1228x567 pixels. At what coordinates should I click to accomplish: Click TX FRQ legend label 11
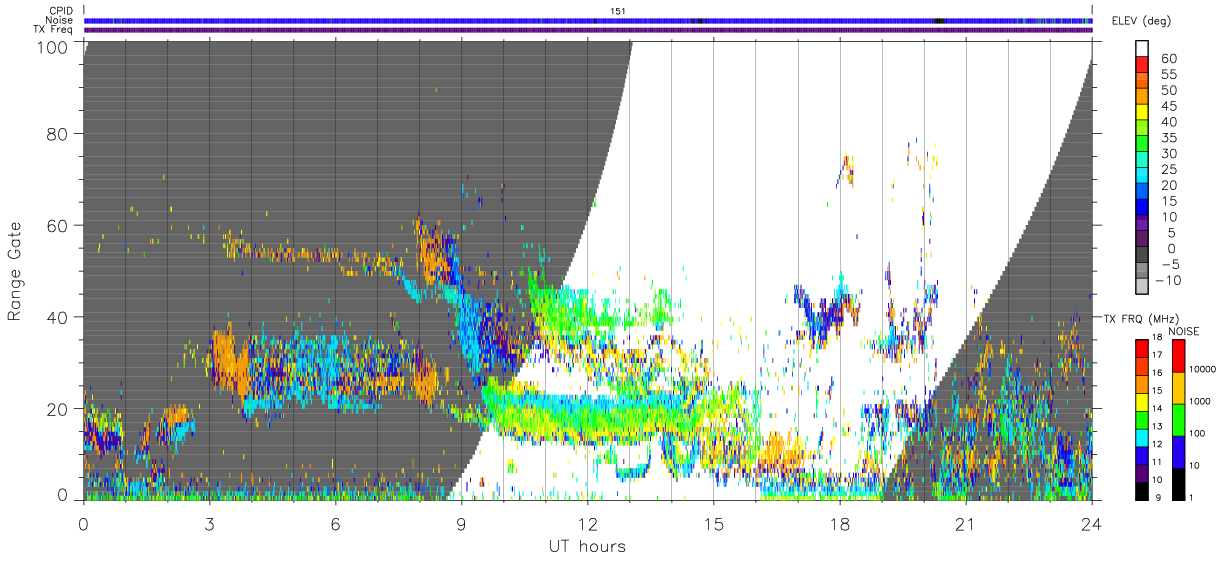tap(1157, 462)
